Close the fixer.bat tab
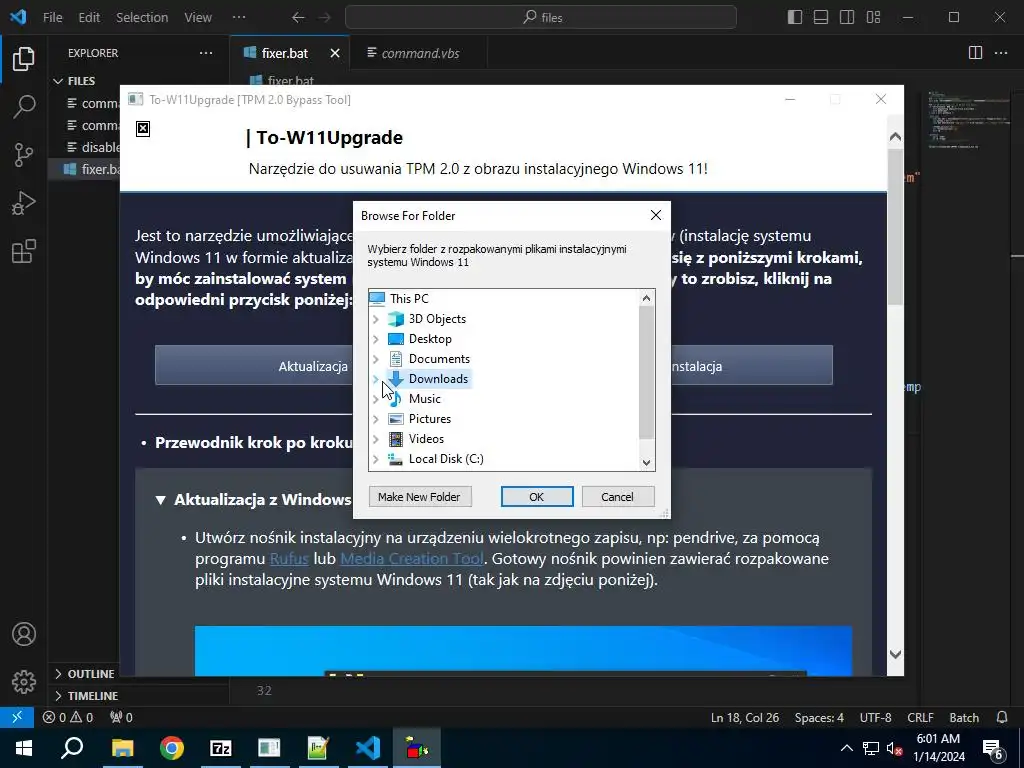 tap(335, 53)
